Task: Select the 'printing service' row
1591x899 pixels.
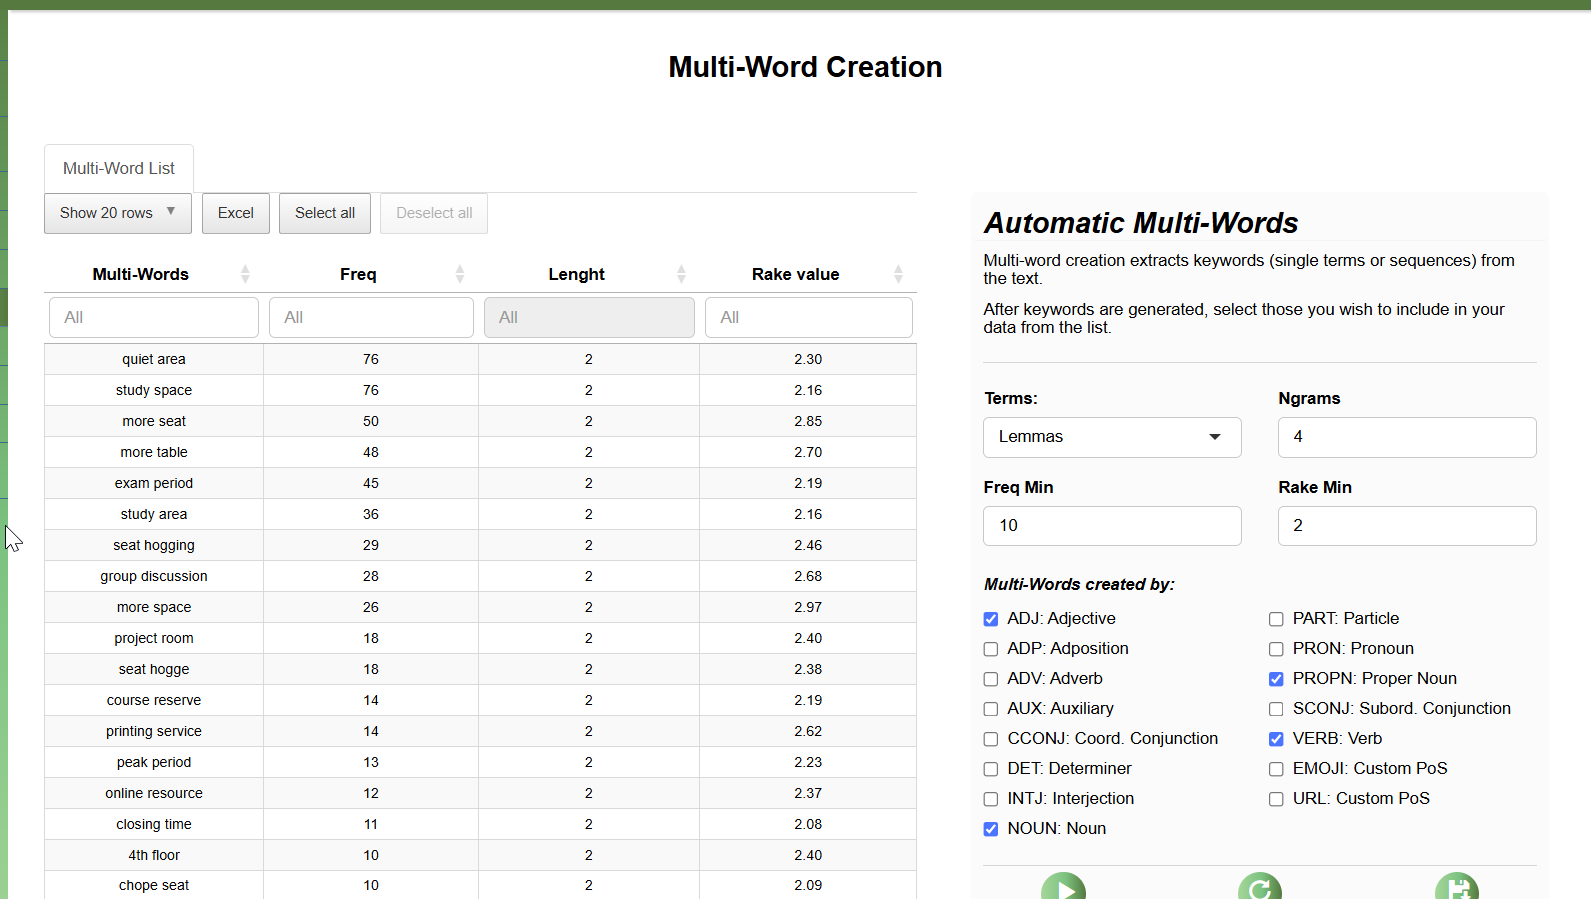Action: click(x=480, y=731)
